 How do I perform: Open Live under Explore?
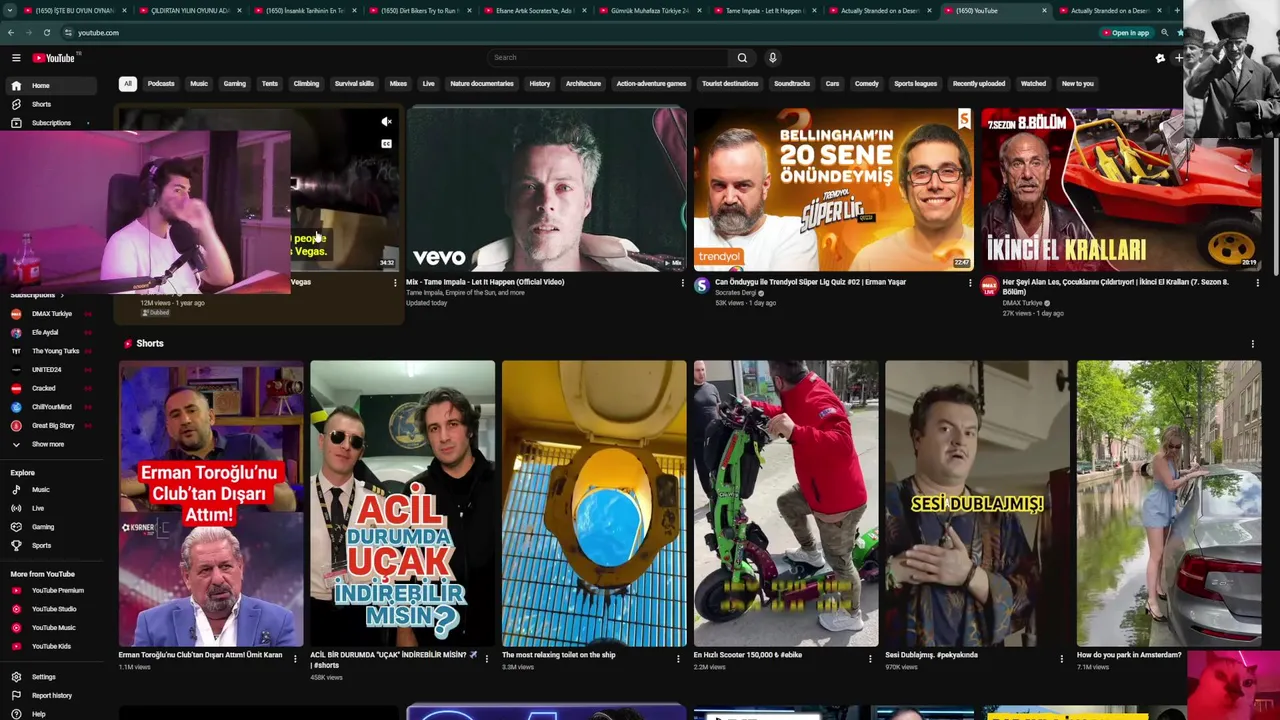click(38, 508)
